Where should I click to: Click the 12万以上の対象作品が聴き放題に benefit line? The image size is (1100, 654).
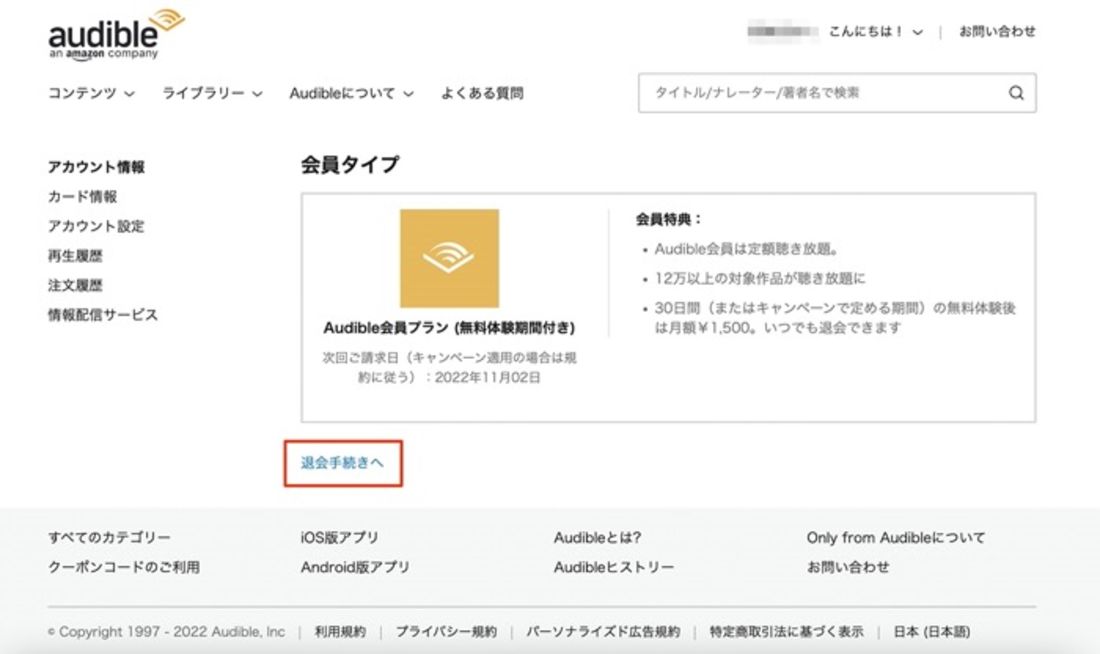click(760, 279)
